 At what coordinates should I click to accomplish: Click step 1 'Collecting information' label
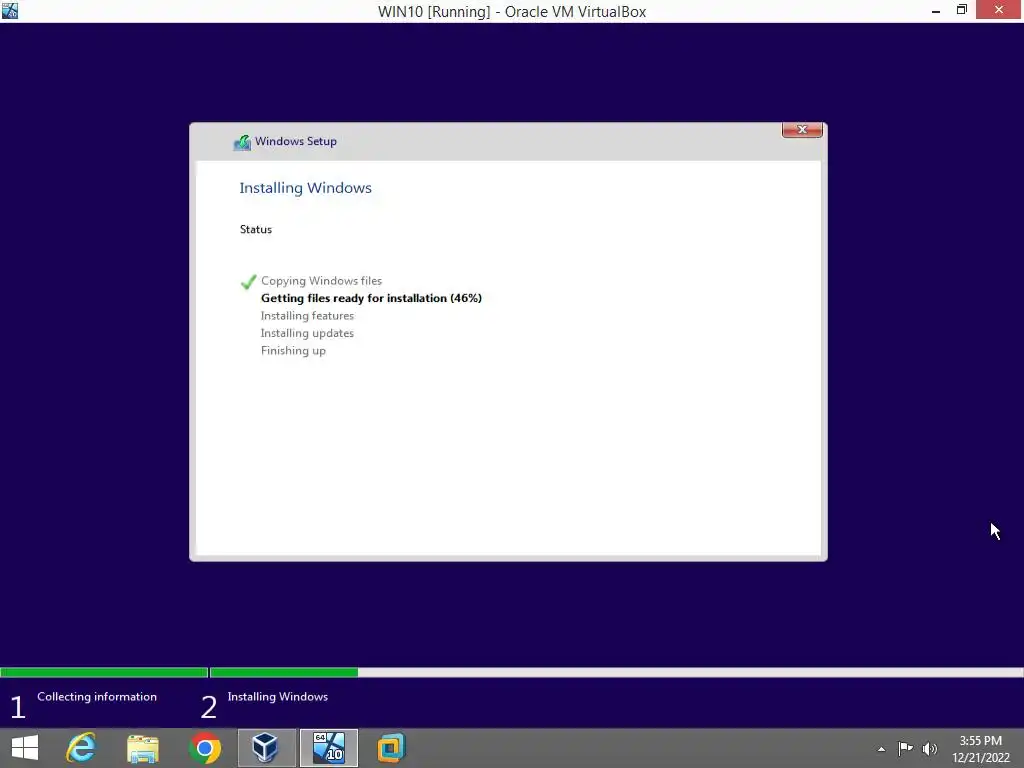[x=97, y=697]
